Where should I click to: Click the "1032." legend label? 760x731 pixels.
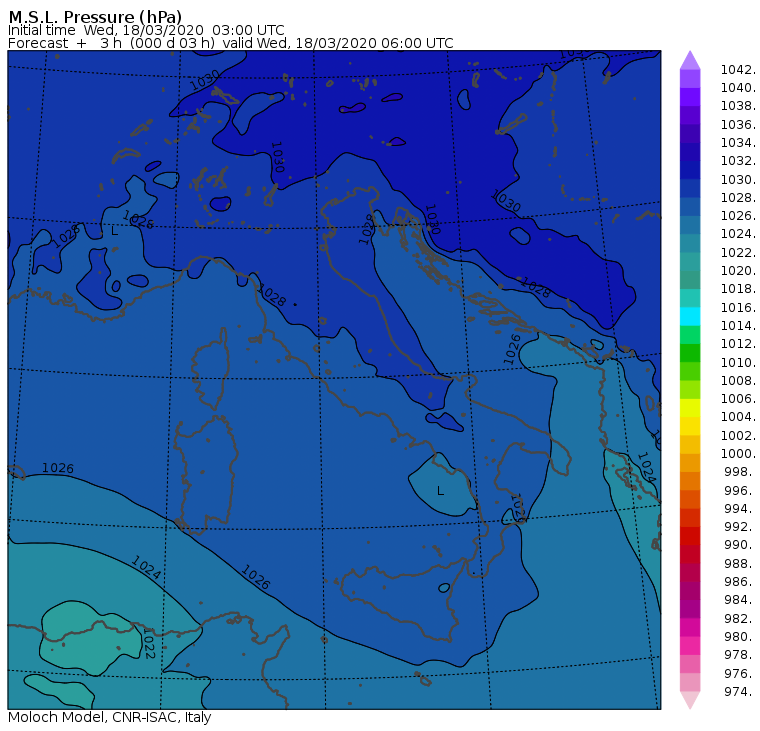click(x=738, y=161)
